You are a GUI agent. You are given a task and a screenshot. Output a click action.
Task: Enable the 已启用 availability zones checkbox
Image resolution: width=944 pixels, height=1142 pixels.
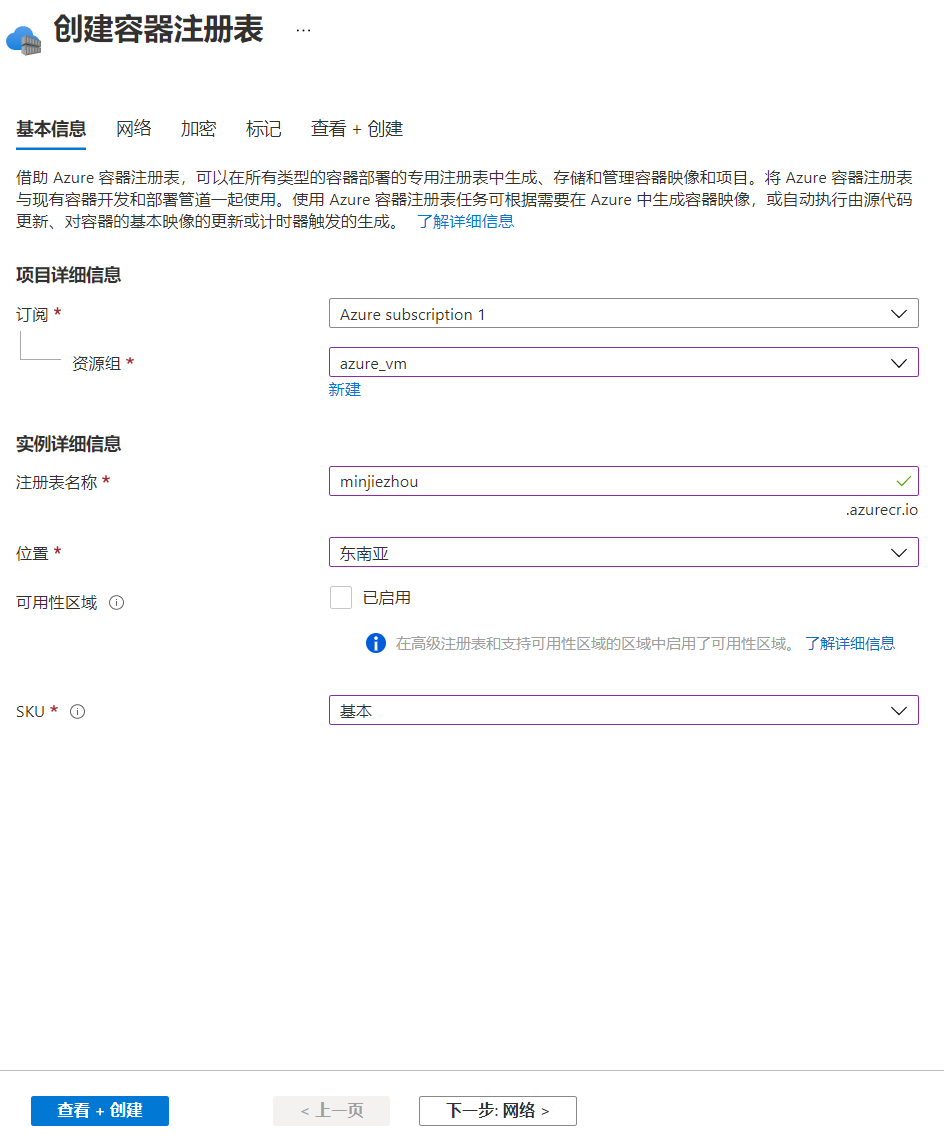341,597
